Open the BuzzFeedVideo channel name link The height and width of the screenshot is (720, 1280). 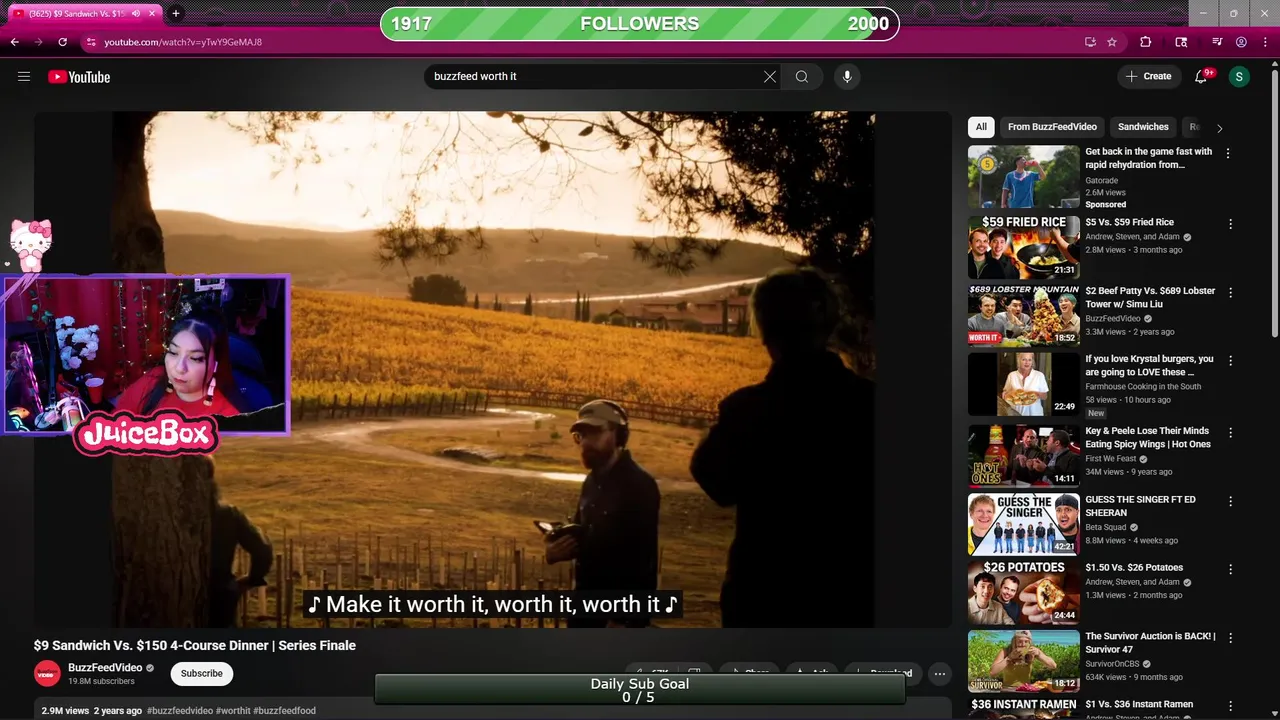click(x=105, y=668)
